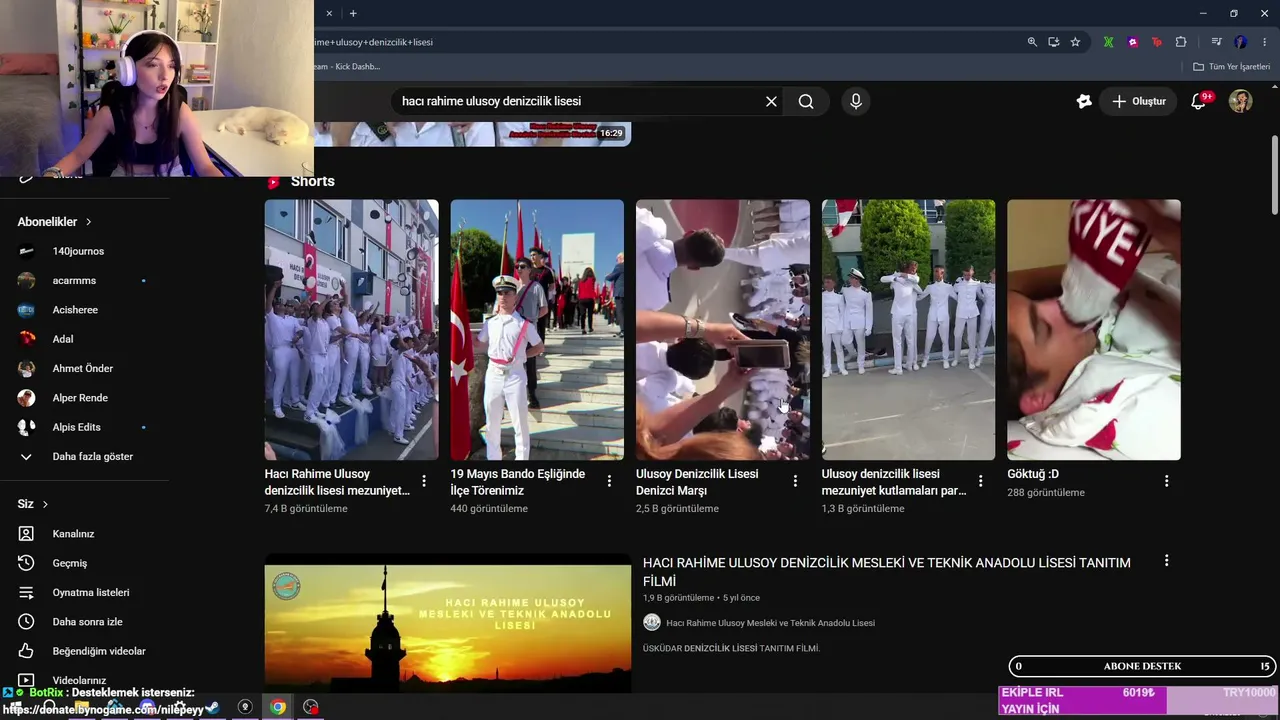Image resolution: width=1280 pixels, height=720 pixels.
Task: Click the install app icon in address bar
Action: [1054, 42]
